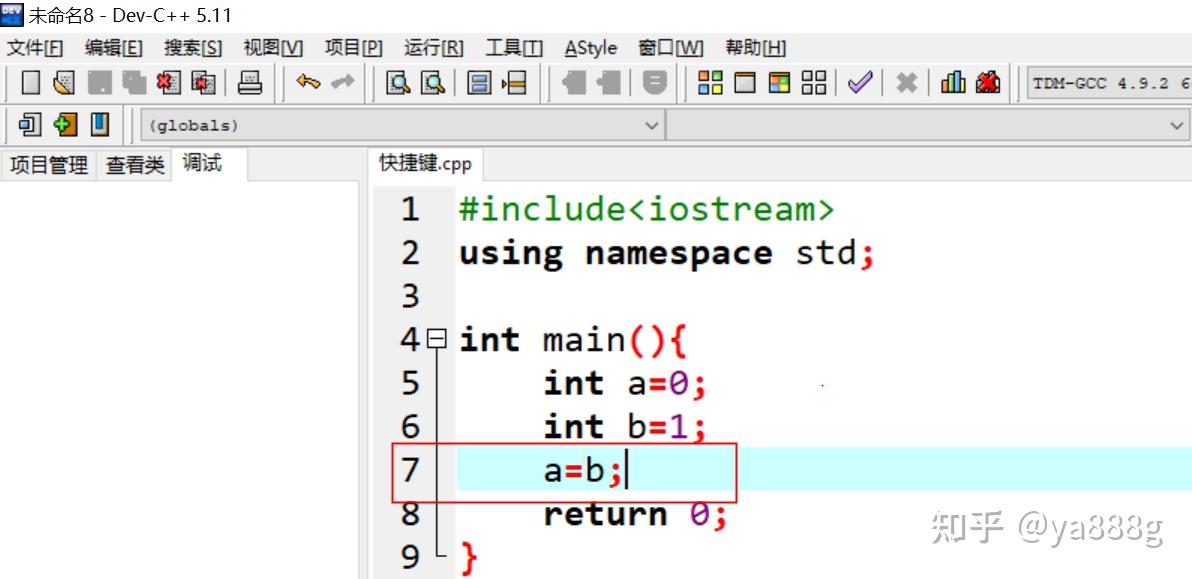Click the Compile four-colored-squares icon

click(x=710, y=82)
